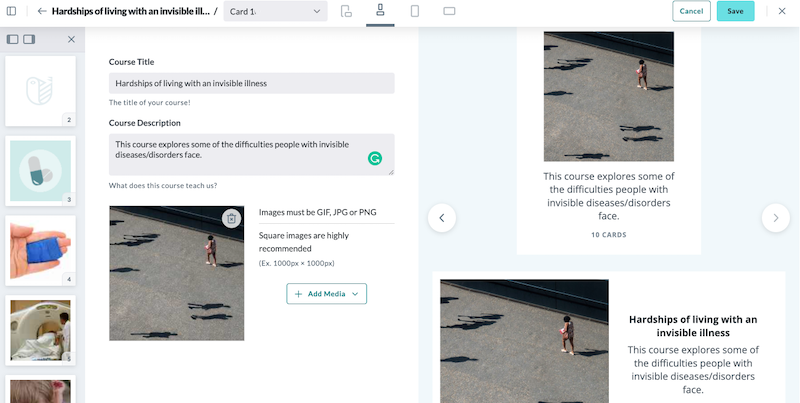Click the Save button
Viewport: 800px width, 403px height.
click(735, 11)
